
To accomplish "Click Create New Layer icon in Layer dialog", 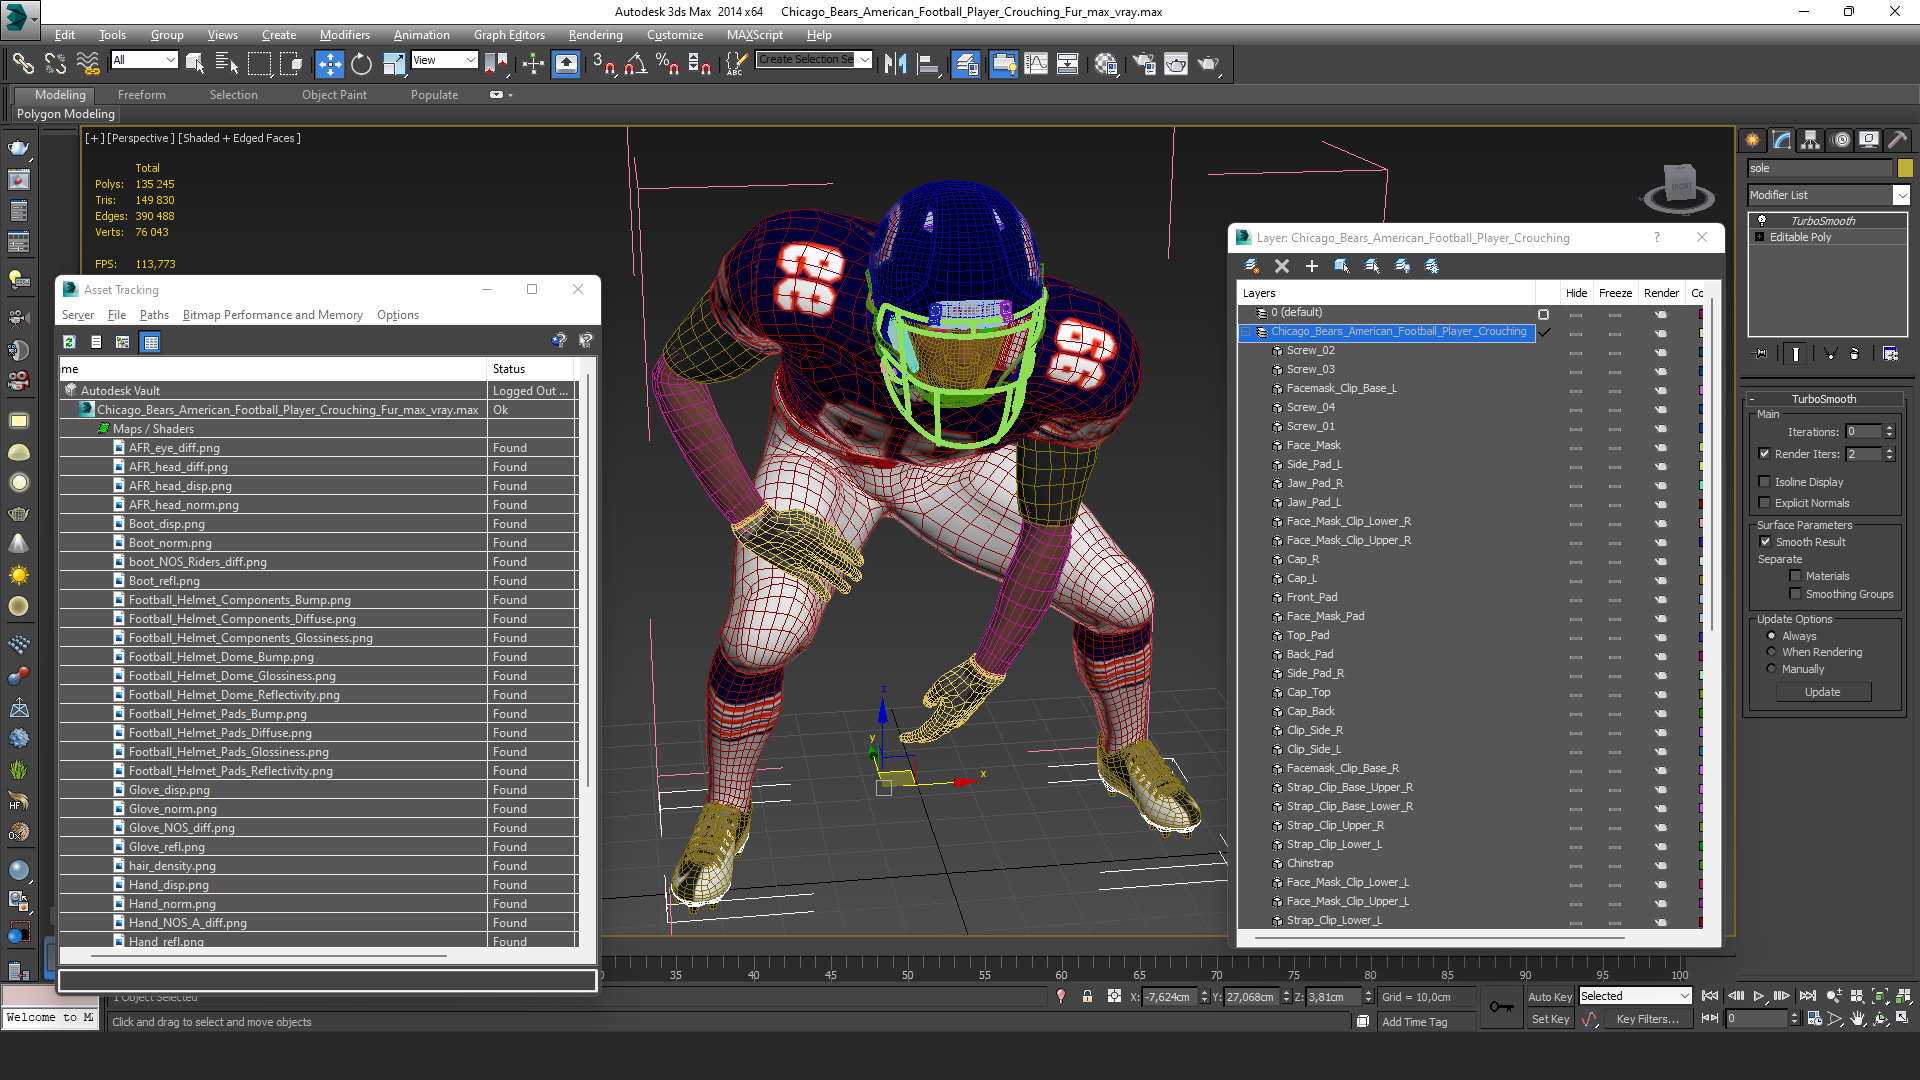I will tap(1252, 266).
